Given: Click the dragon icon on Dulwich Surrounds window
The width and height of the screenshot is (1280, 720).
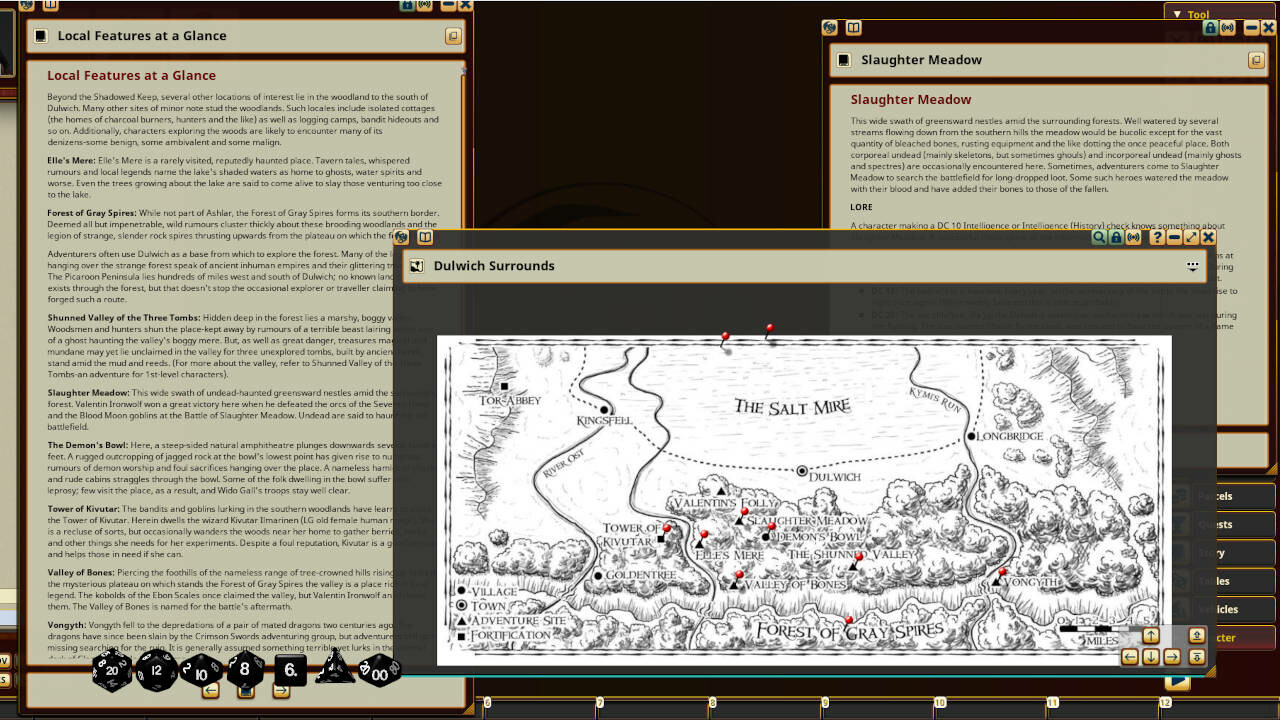Looking at the screenshot, I should (x=401, y=237).
